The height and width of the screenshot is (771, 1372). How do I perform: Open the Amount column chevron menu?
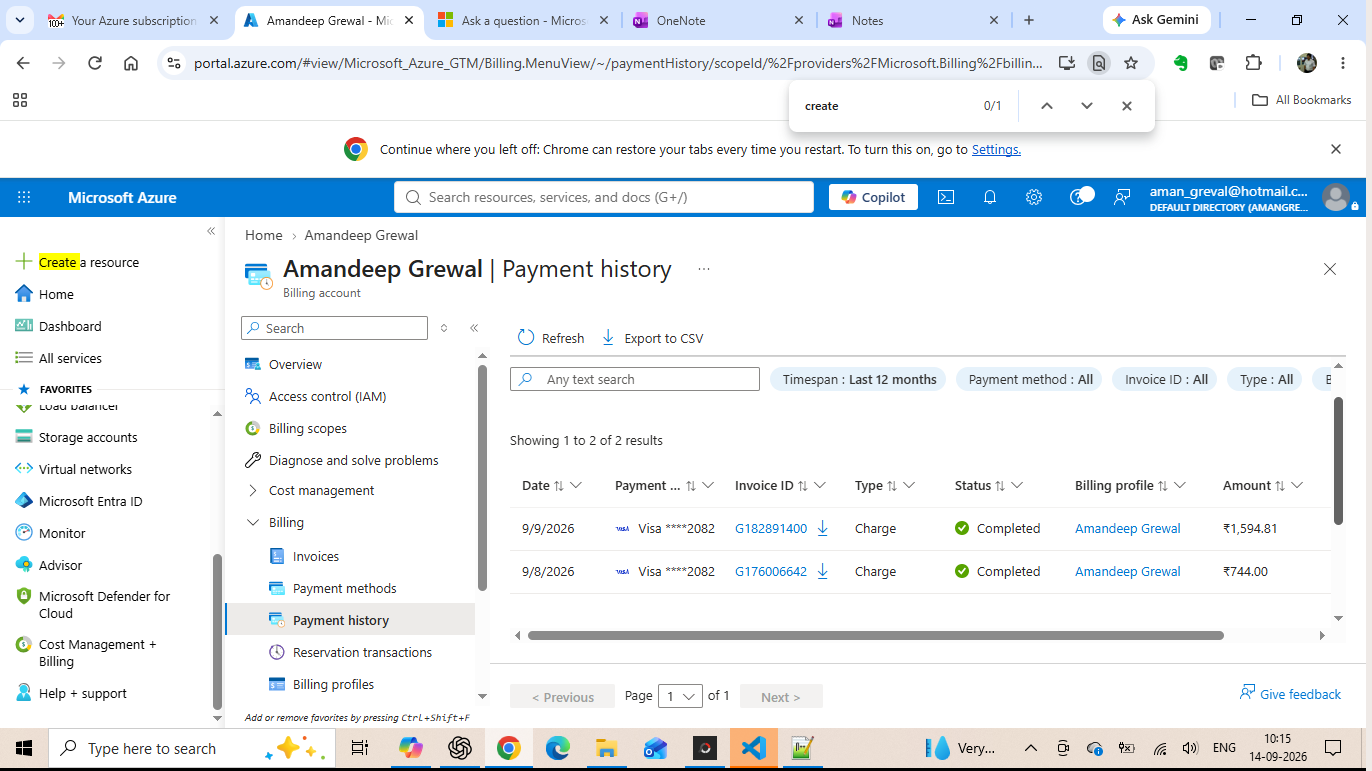[x=1297, y=485]
